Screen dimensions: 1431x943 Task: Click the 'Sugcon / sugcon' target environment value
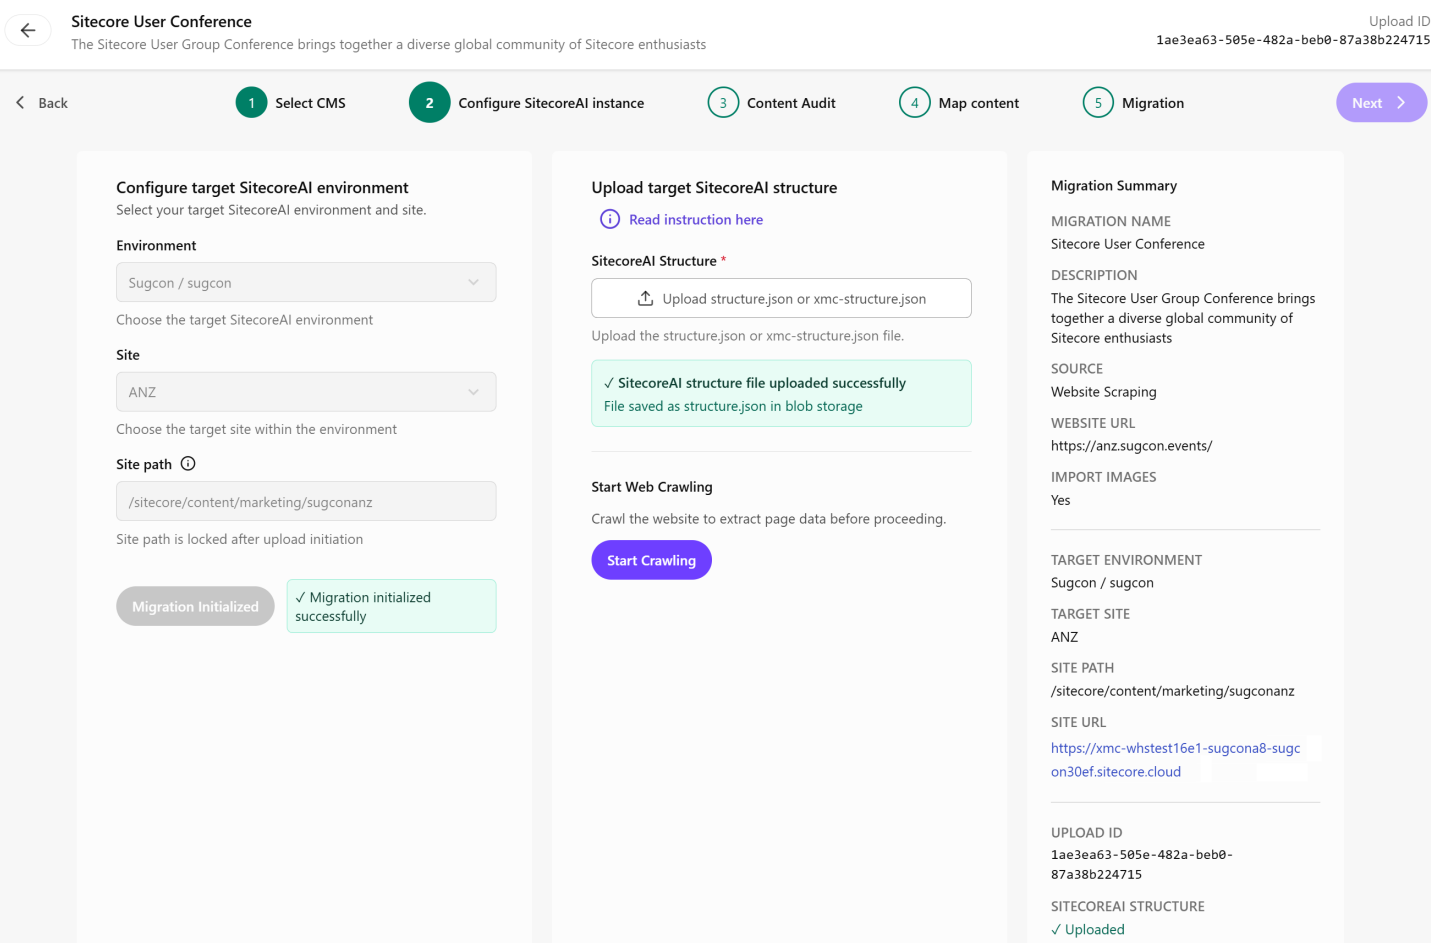[1102, 583]
